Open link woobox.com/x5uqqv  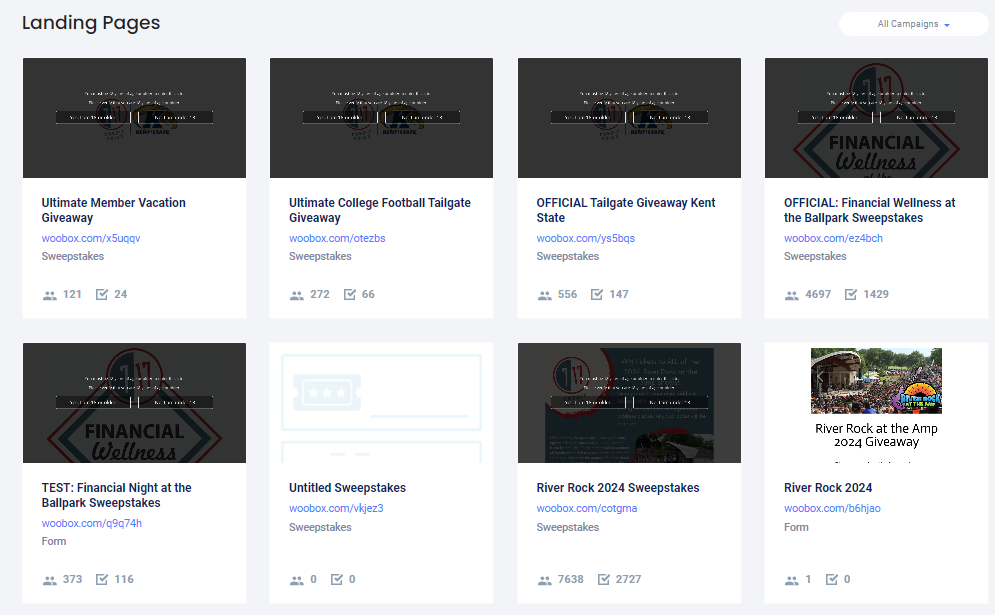(91, 239)
